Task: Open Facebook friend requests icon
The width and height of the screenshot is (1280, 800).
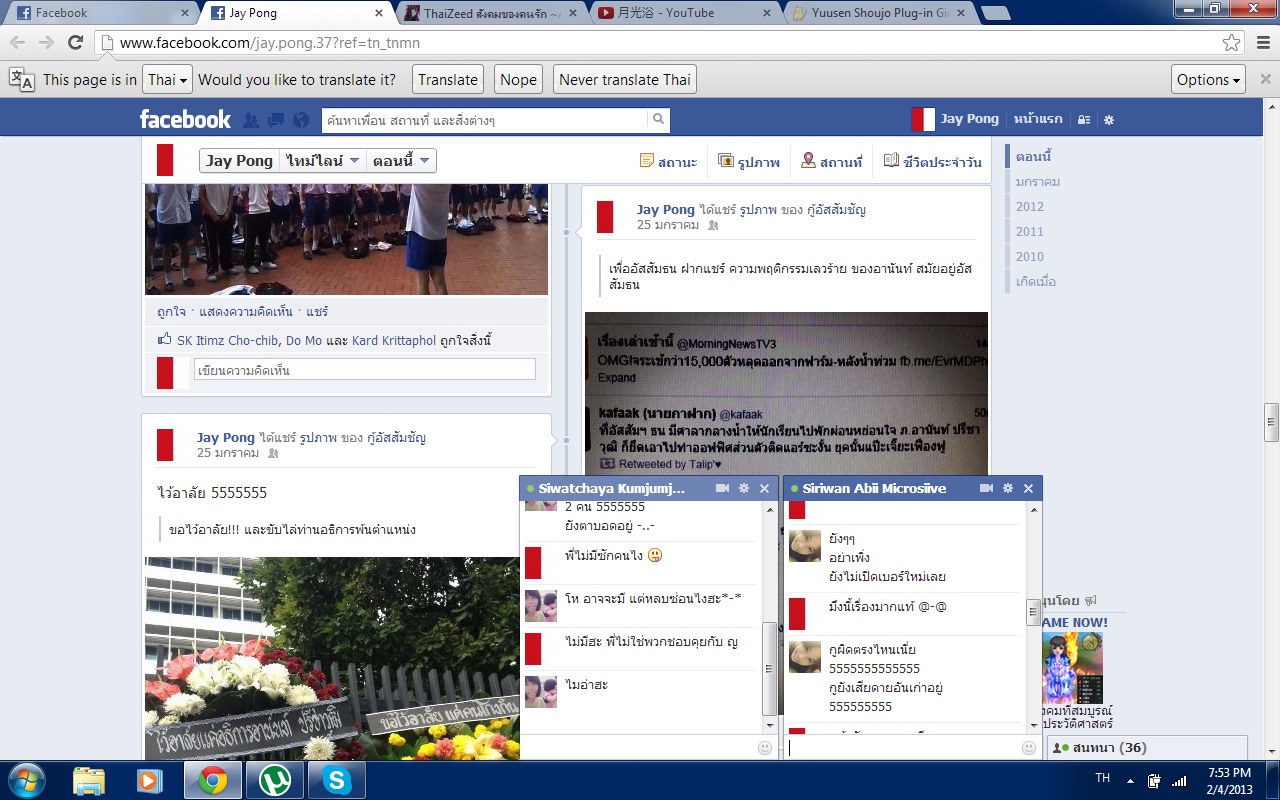Action: [251, 120]
